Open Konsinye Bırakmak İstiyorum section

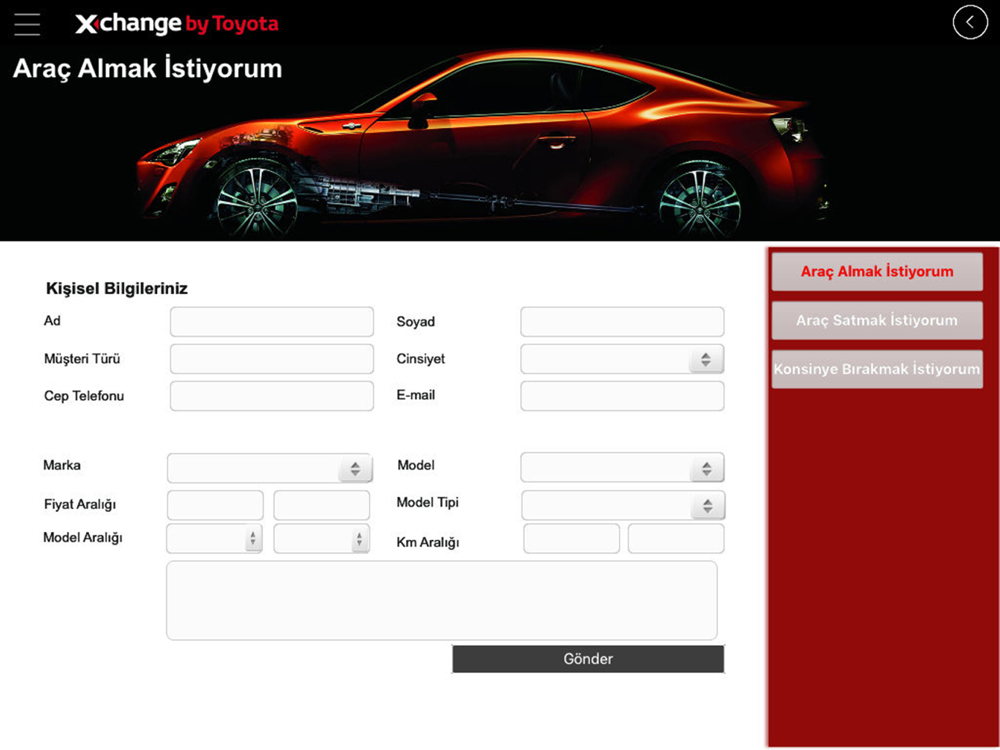click(877, 369)
